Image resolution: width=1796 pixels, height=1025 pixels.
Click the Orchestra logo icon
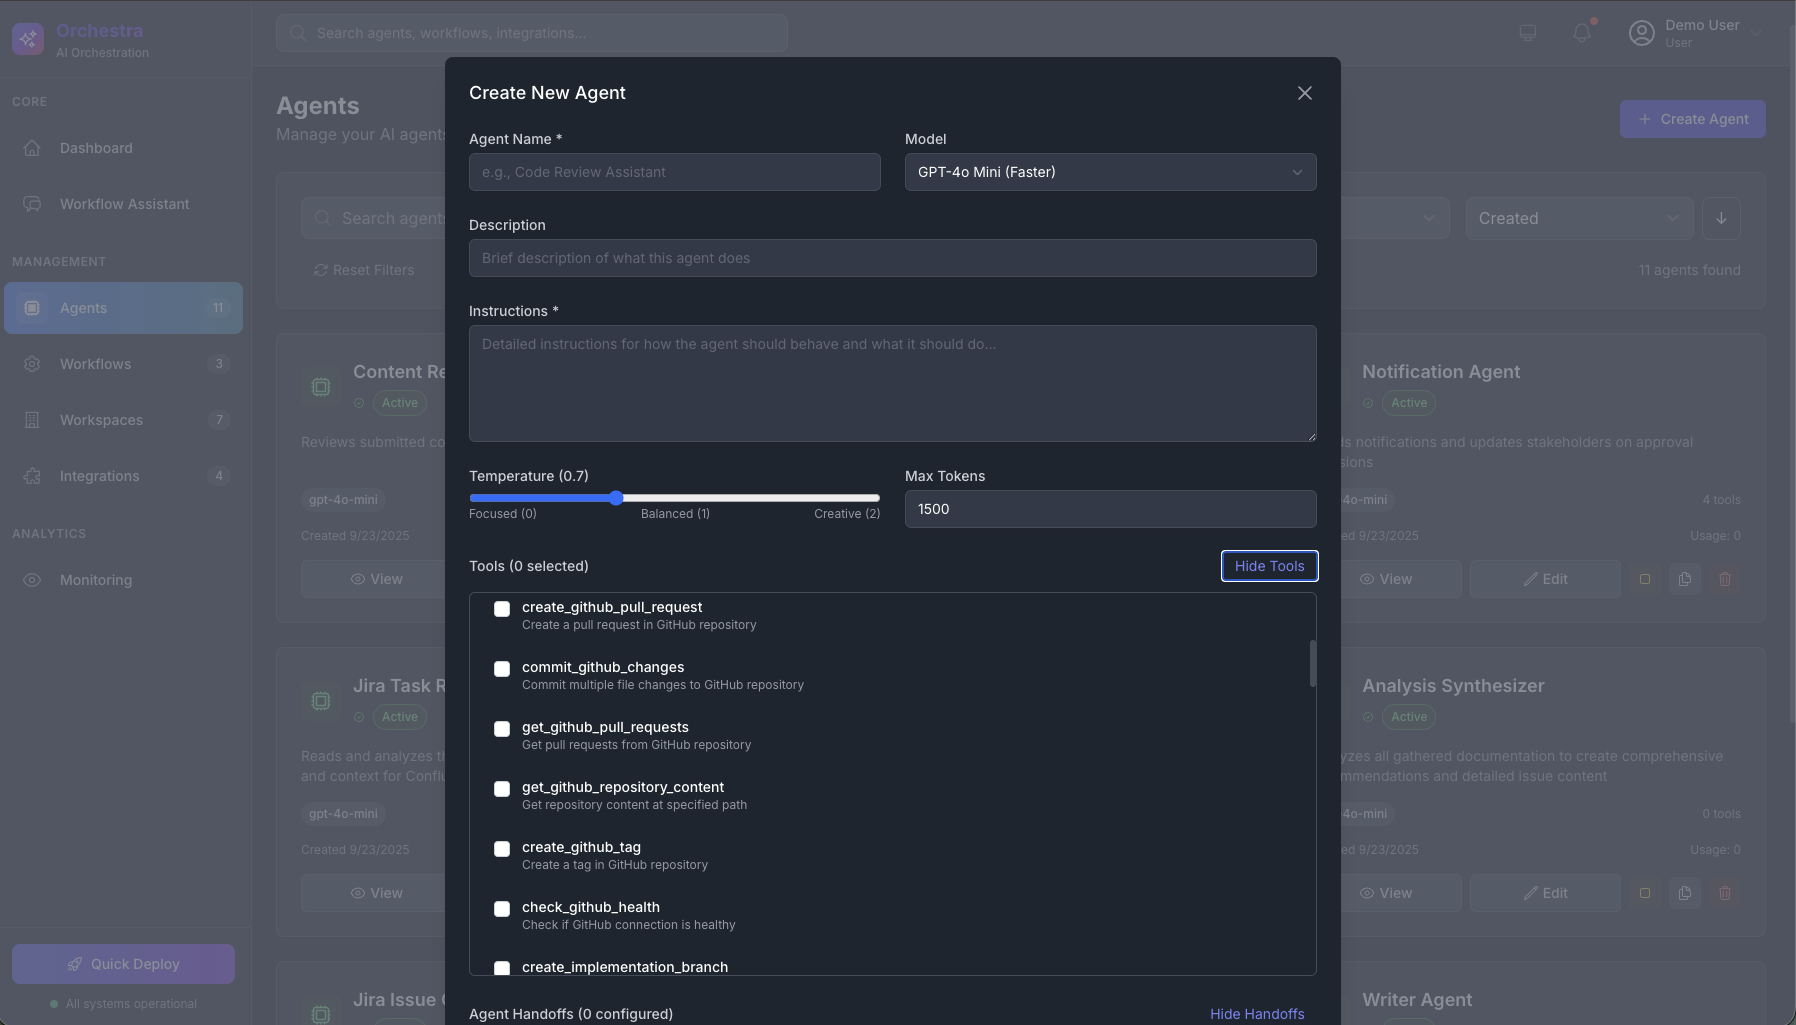pyautogui.click(x=28, y=39)
